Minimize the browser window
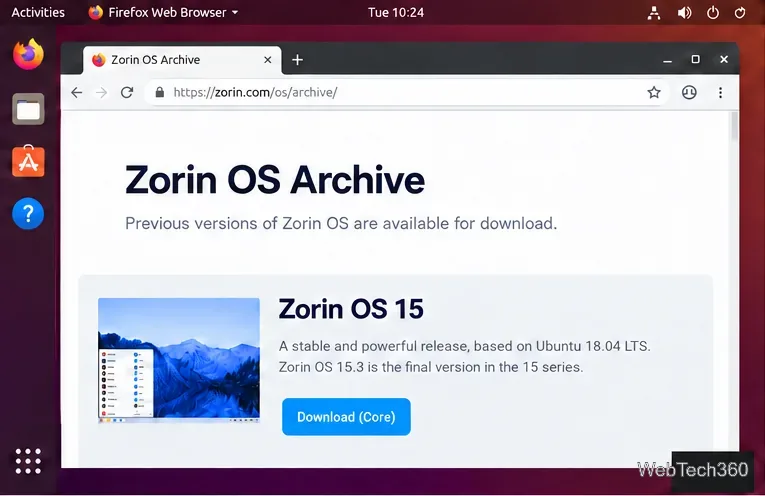This screenshot has width=765, height=496. pos(667,60)
